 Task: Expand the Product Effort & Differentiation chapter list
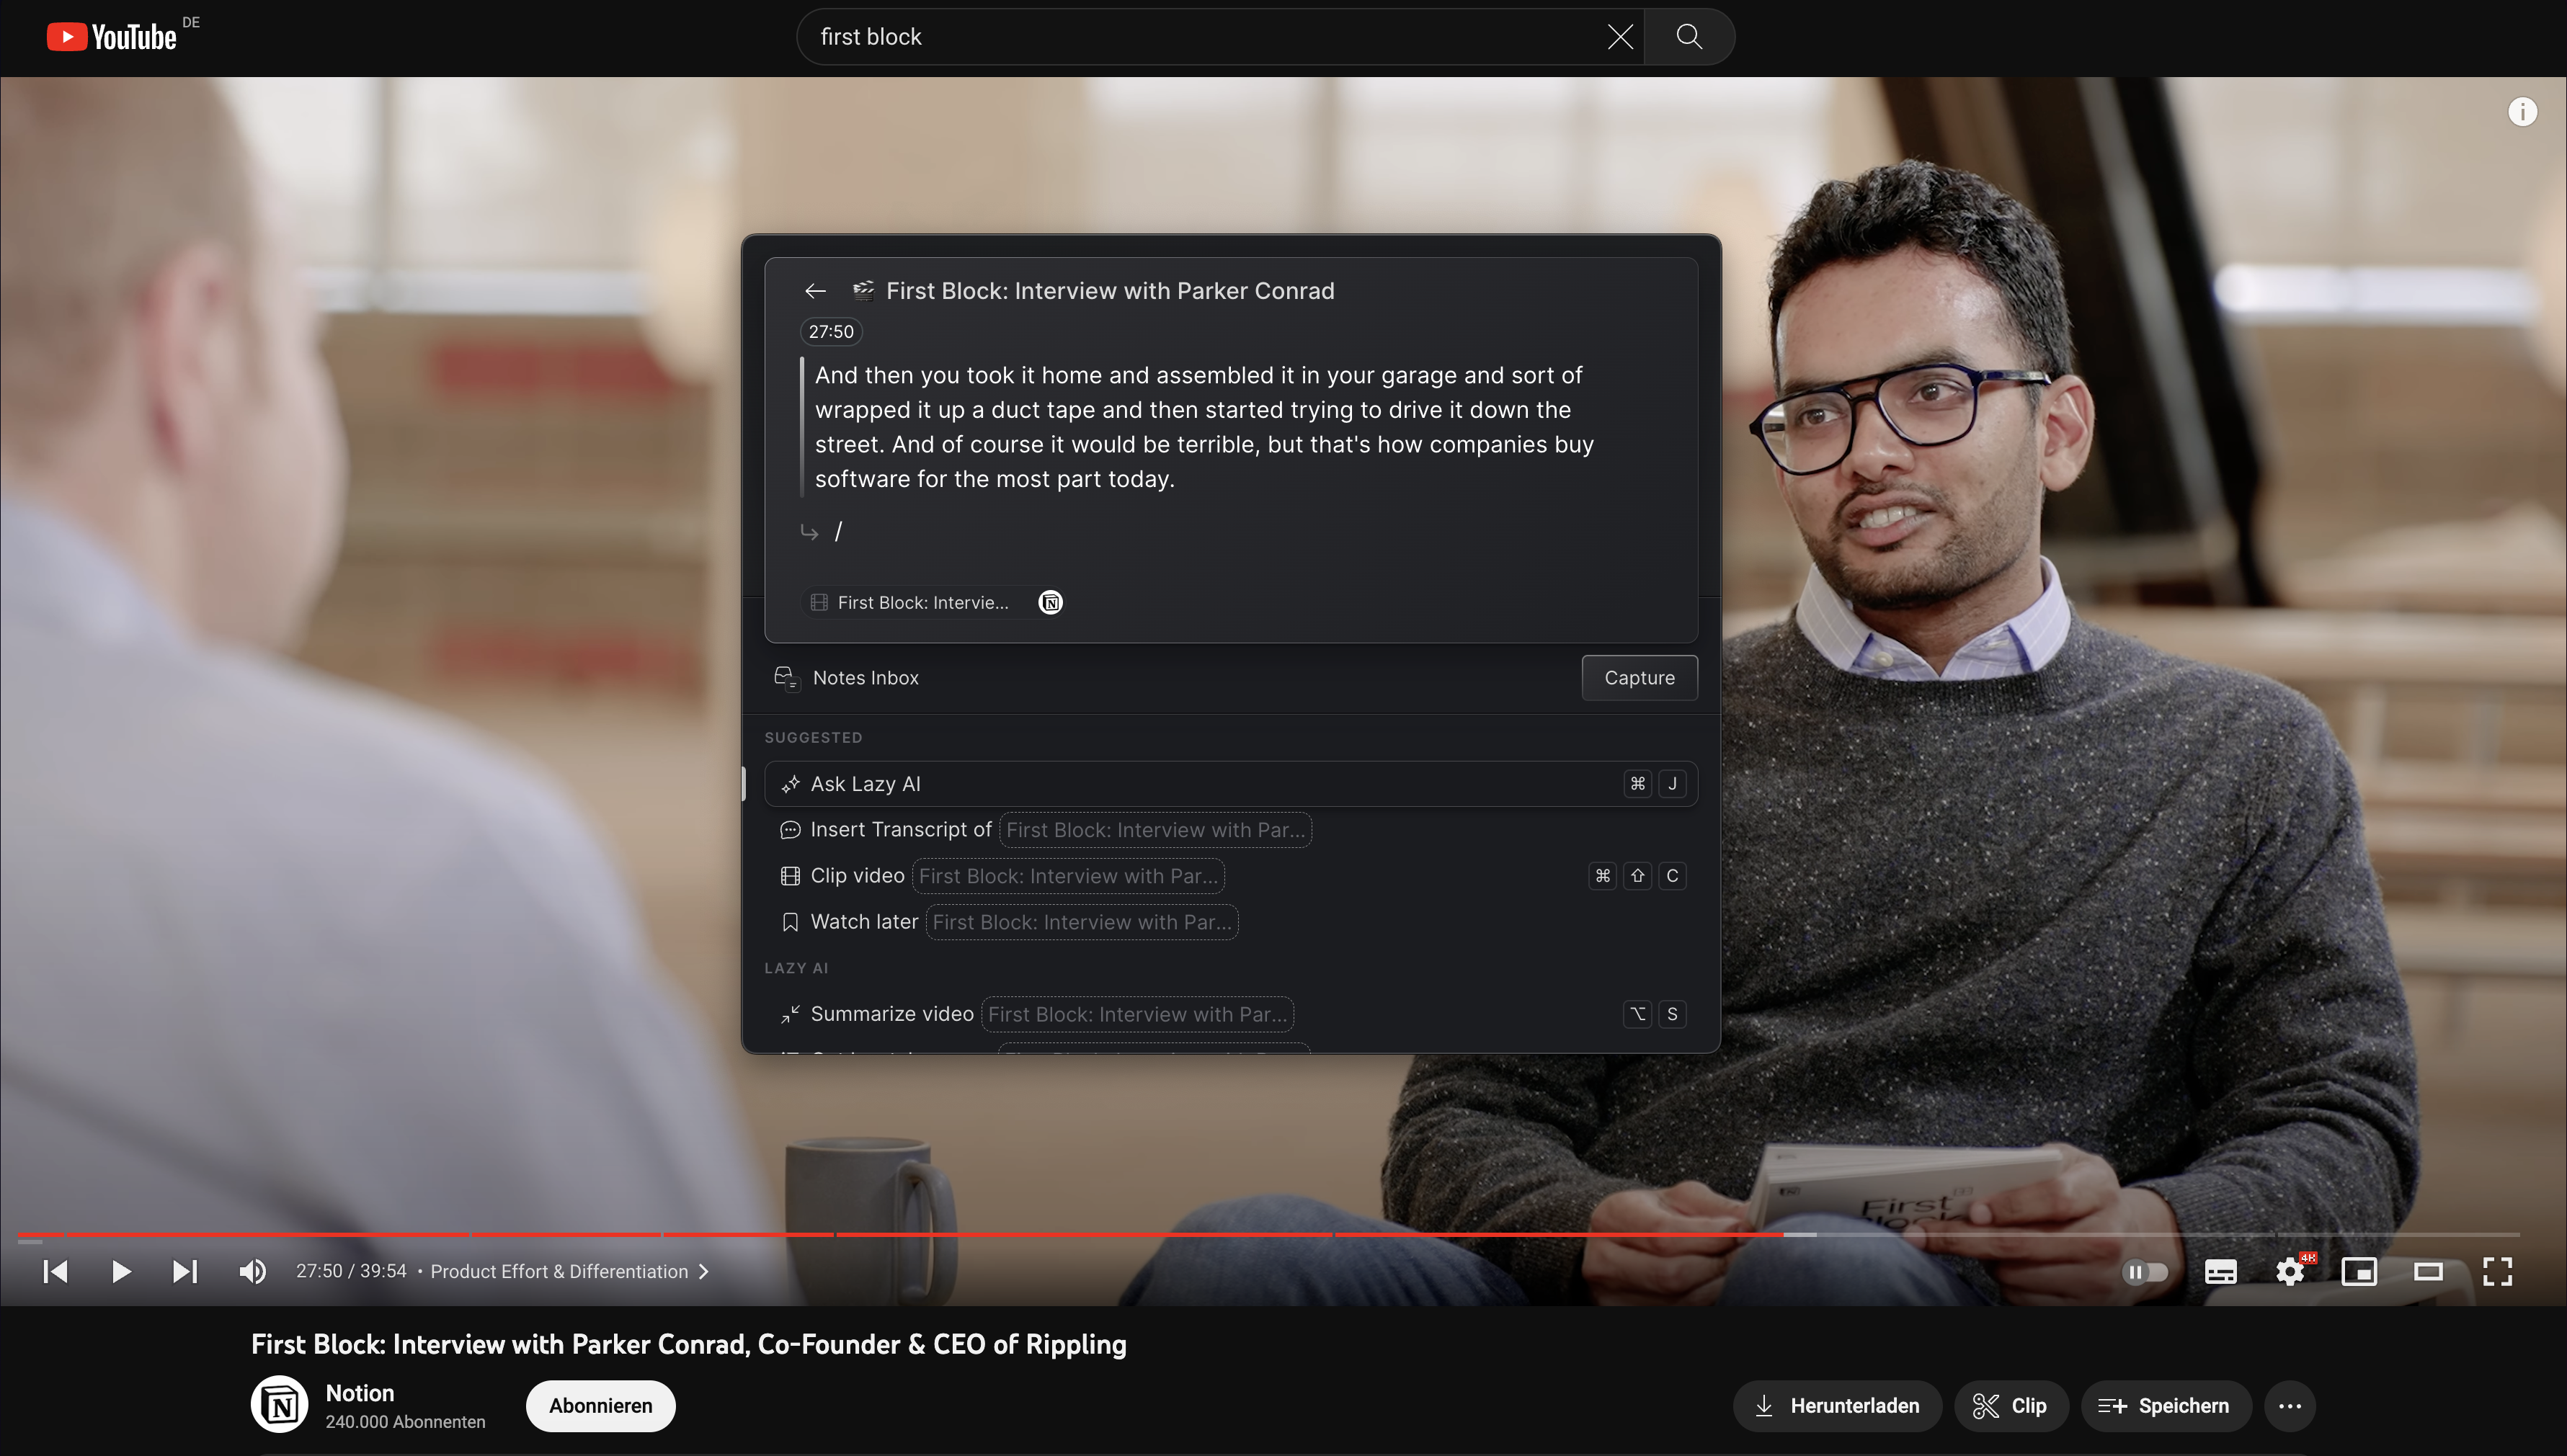coord(703,1271)
